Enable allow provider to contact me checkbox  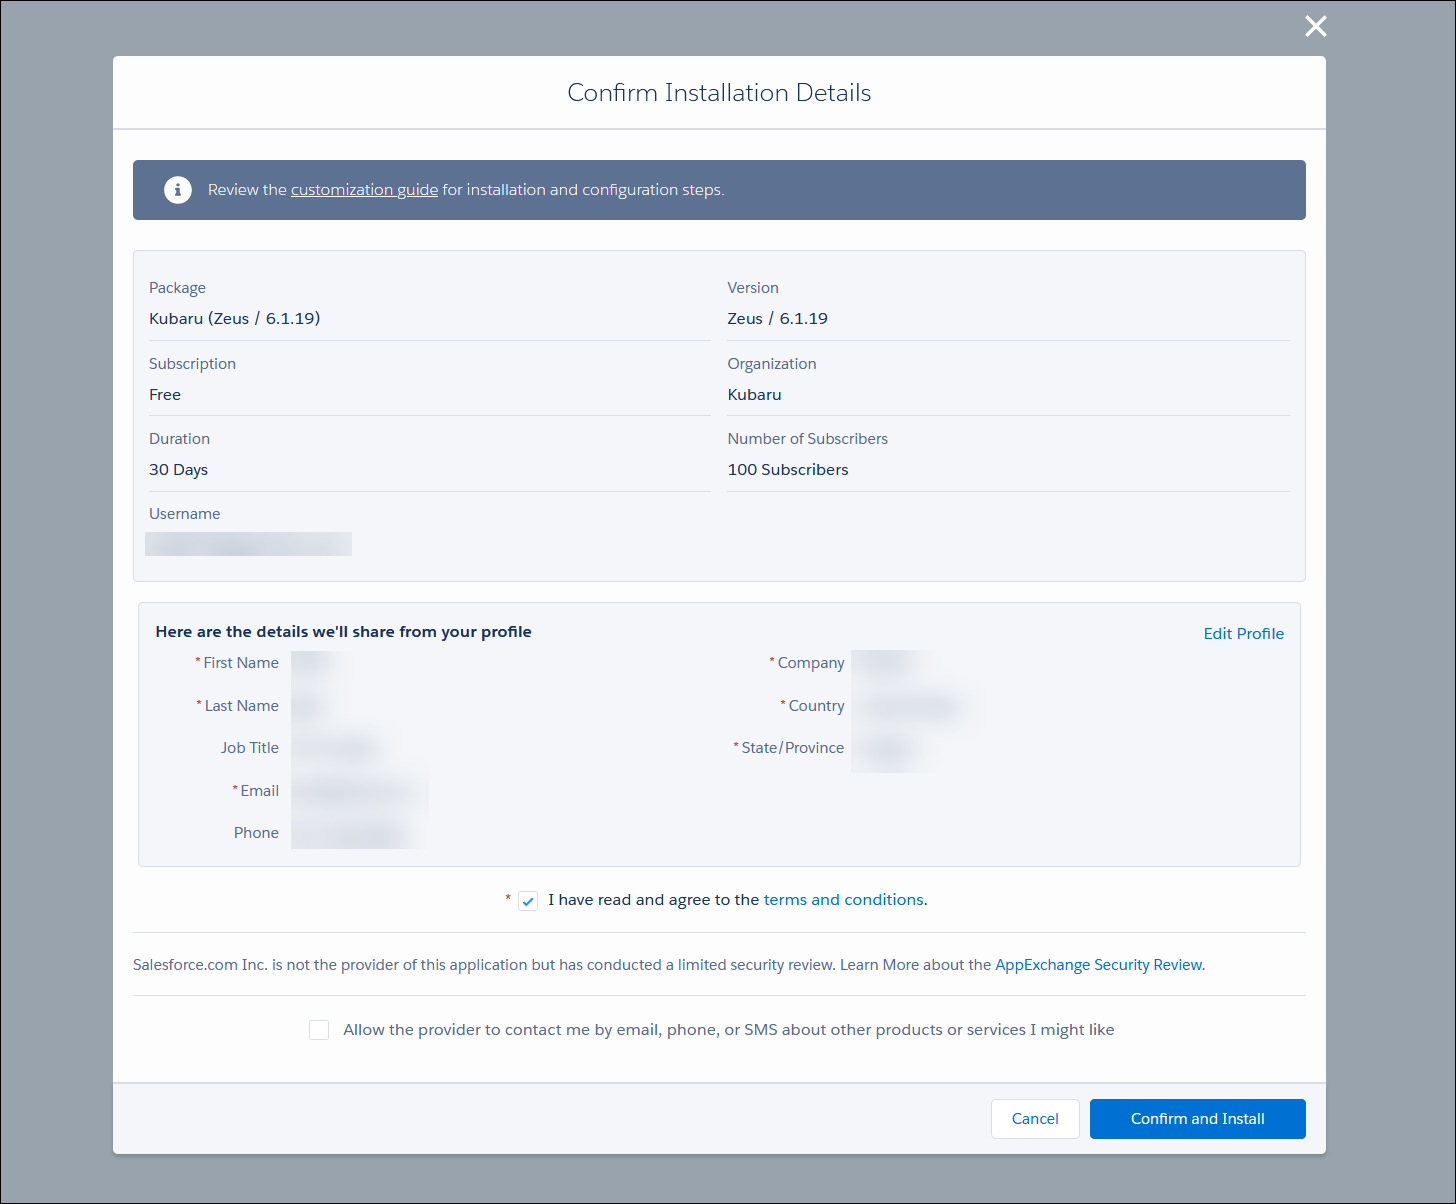click(x=319, y=1030)
